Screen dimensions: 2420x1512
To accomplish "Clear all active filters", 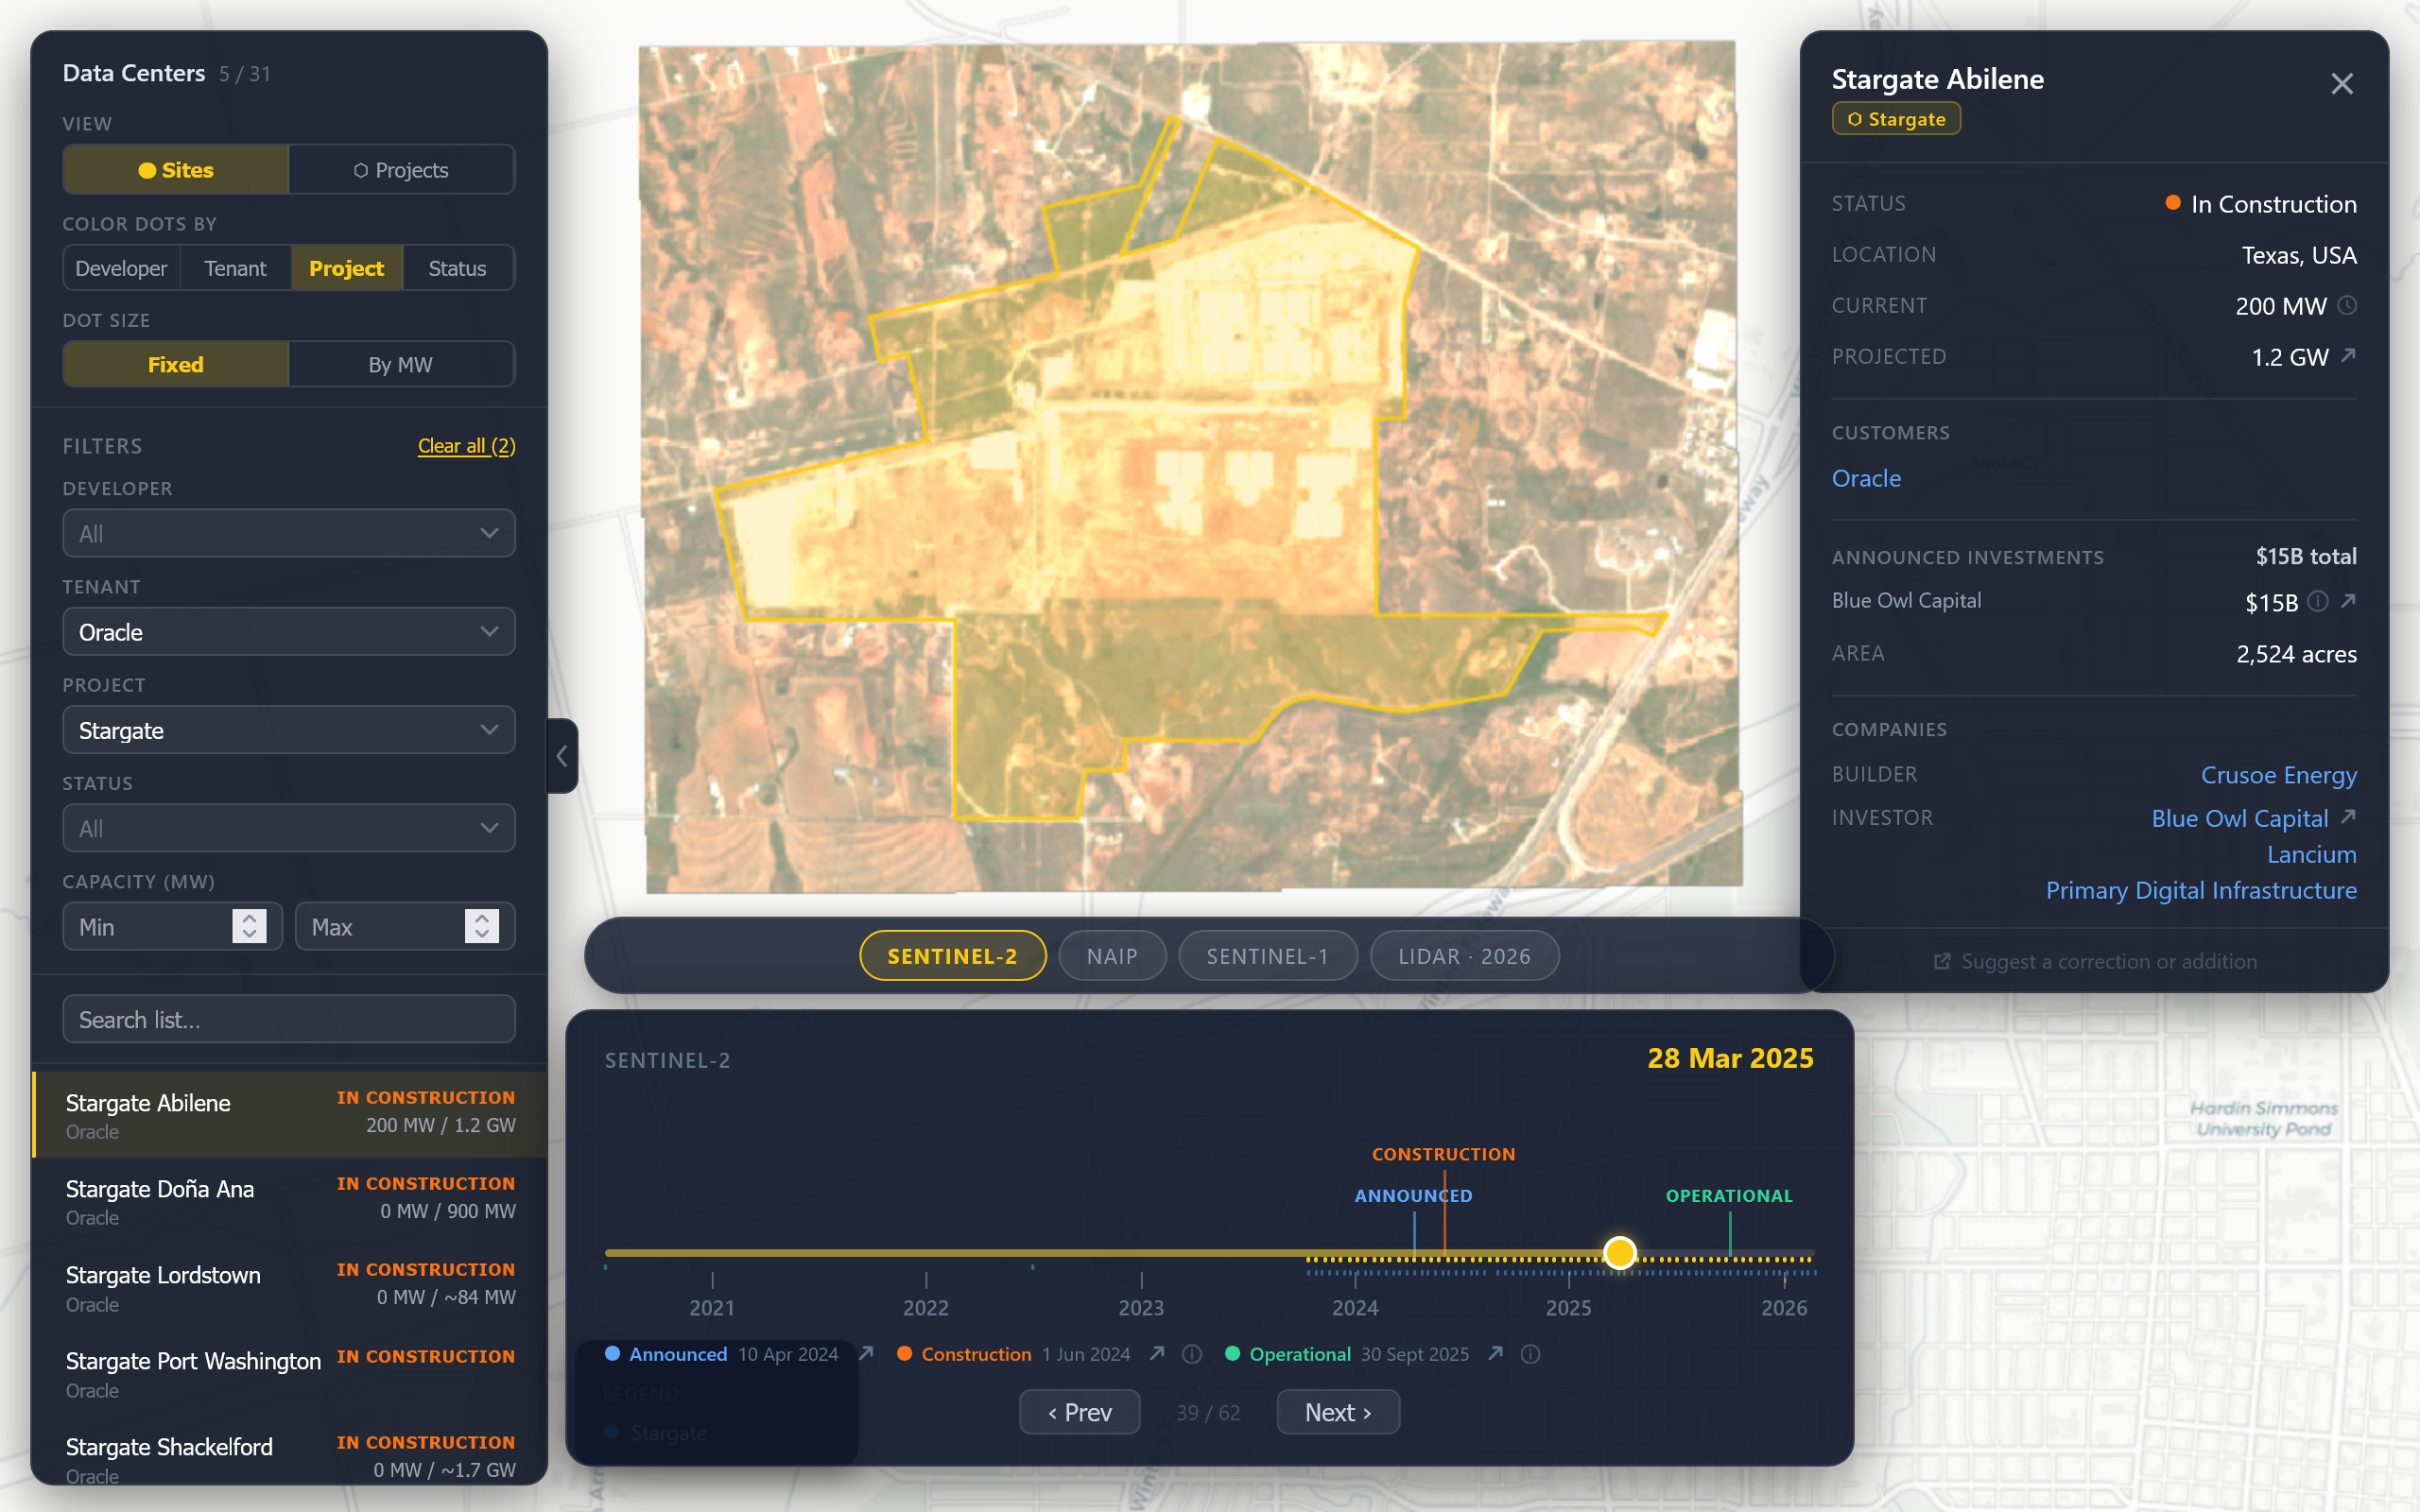I will [465, 446].
